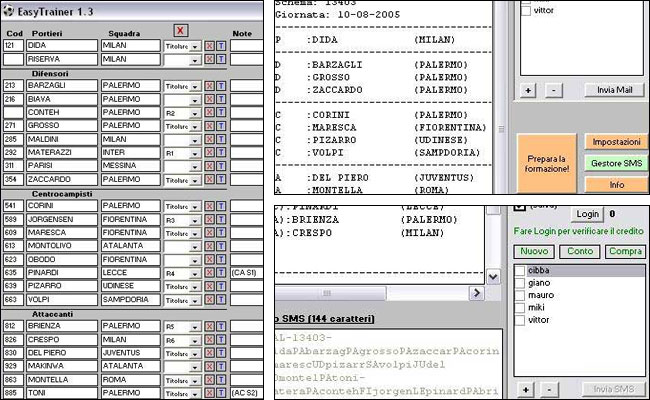
Task: Delete the MALDINI row with its X icon
Action: click(209, 139)
